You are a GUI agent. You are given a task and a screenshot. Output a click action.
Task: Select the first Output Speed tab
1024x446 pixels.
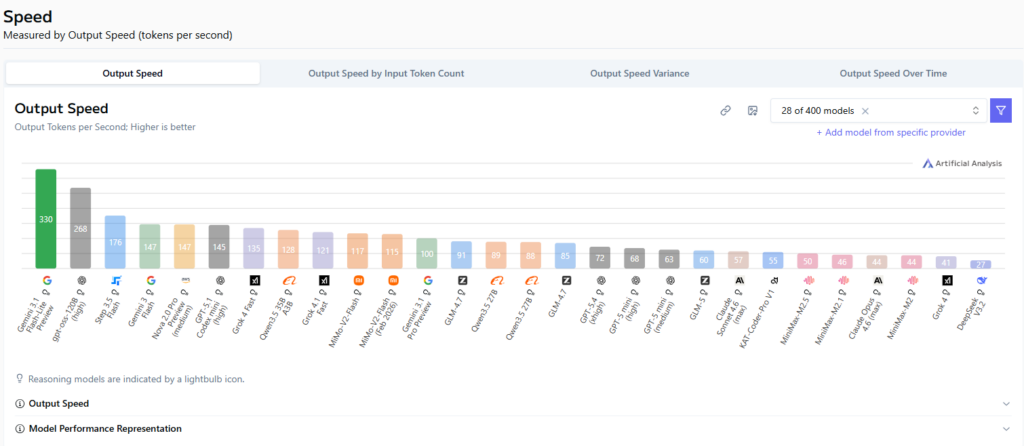pos(132,73)
